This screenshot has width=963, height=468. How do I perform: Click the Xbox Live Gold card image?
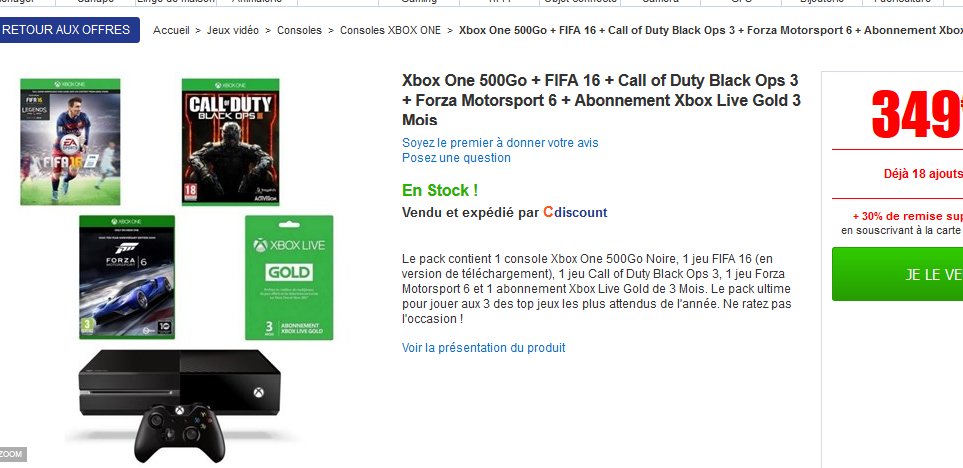289,277
